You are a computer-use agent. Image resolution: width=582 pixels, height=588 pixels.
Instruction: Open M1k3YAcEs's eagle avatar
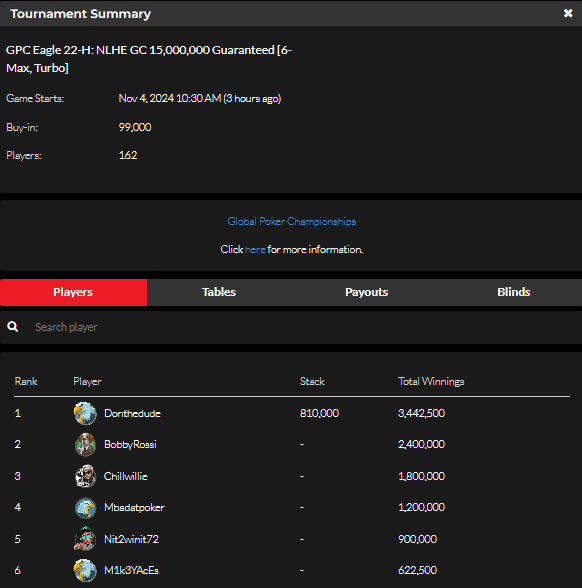(85, 570)
